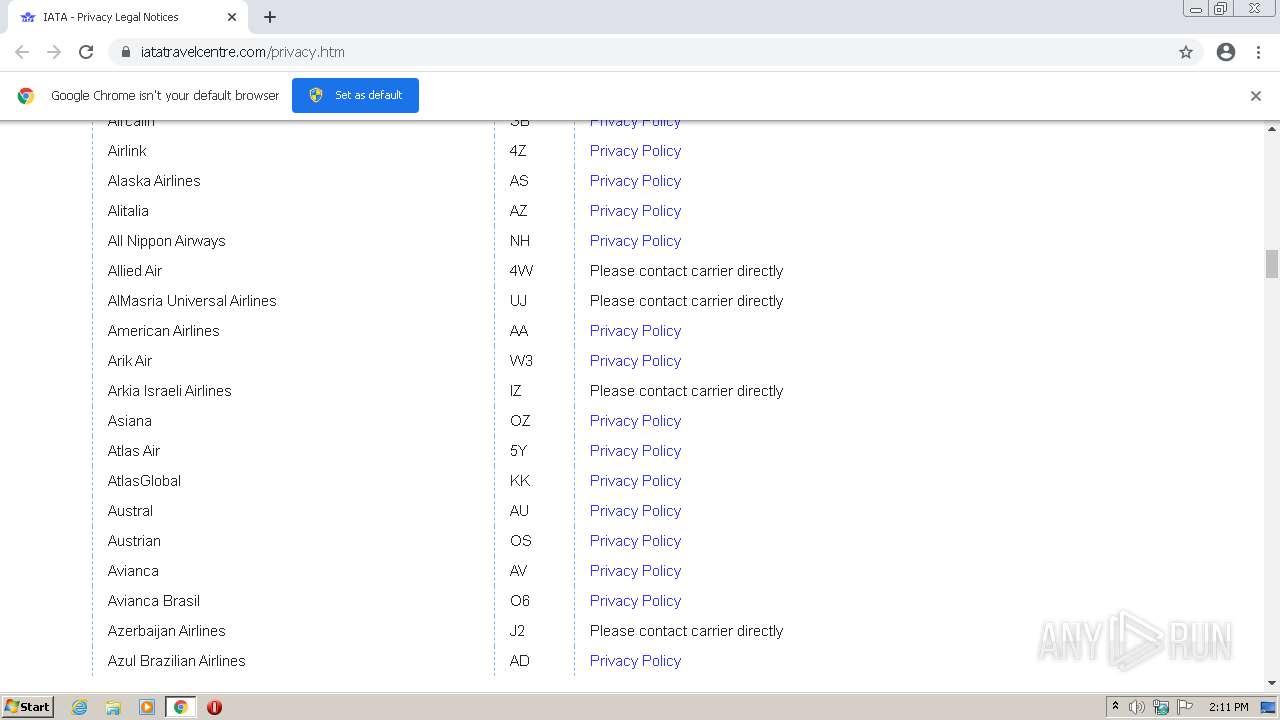Open Atlas Air Privacy Policy link
The height and width of the screenshot is (720, 1280).
click(x=635, y=451)
